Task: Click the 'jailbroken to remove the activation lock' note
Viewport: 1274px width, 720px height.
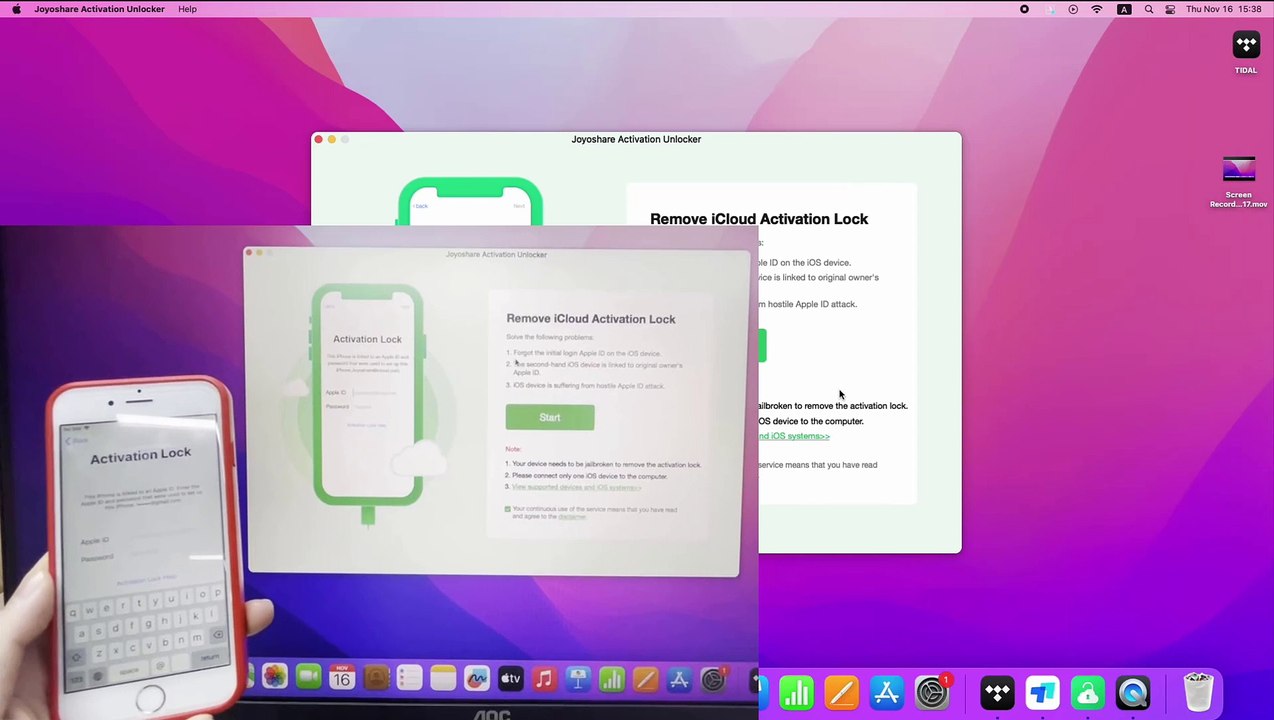Action: tap(833, 406)
